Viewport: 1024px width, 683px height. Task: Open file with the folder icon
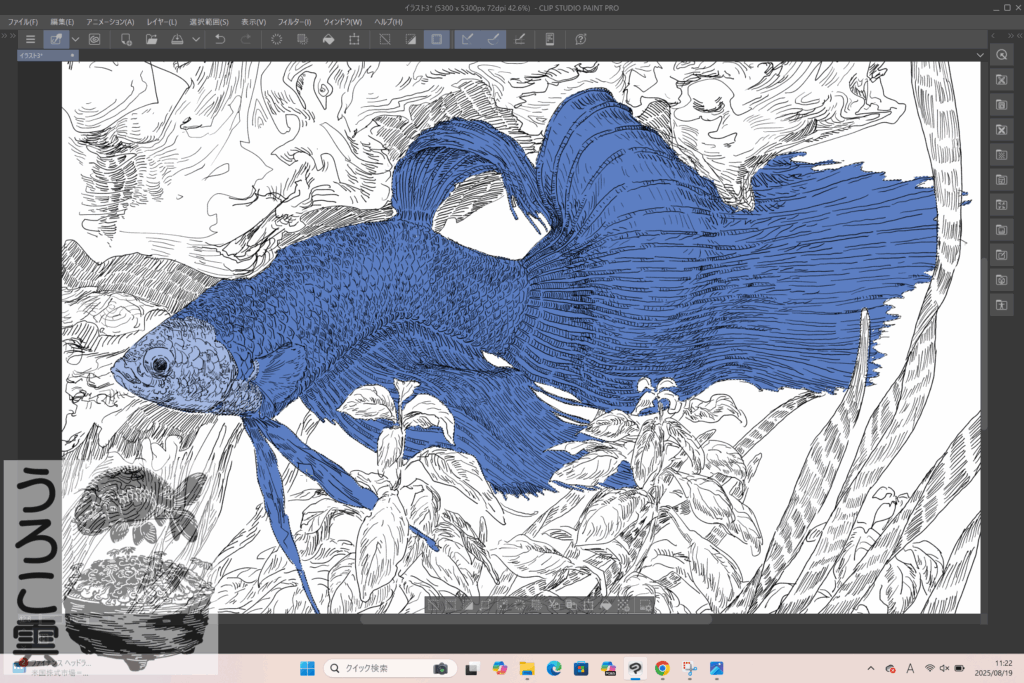coord(152,39)
